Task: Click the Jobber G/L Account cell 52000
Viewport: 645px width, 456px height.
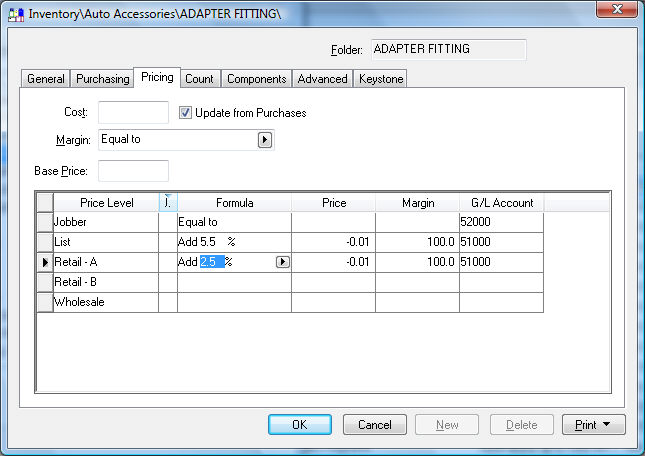Action: [500, 222]
